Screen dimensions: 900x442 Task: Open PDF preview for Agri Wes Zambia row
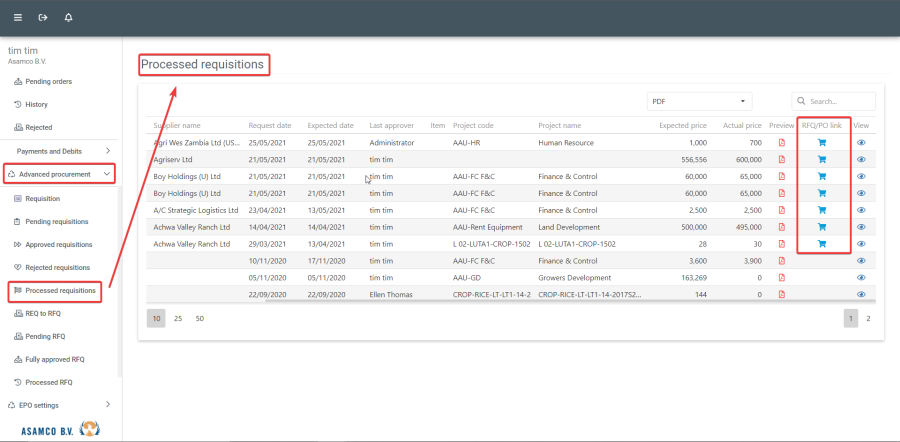click(x=782, y=143)
